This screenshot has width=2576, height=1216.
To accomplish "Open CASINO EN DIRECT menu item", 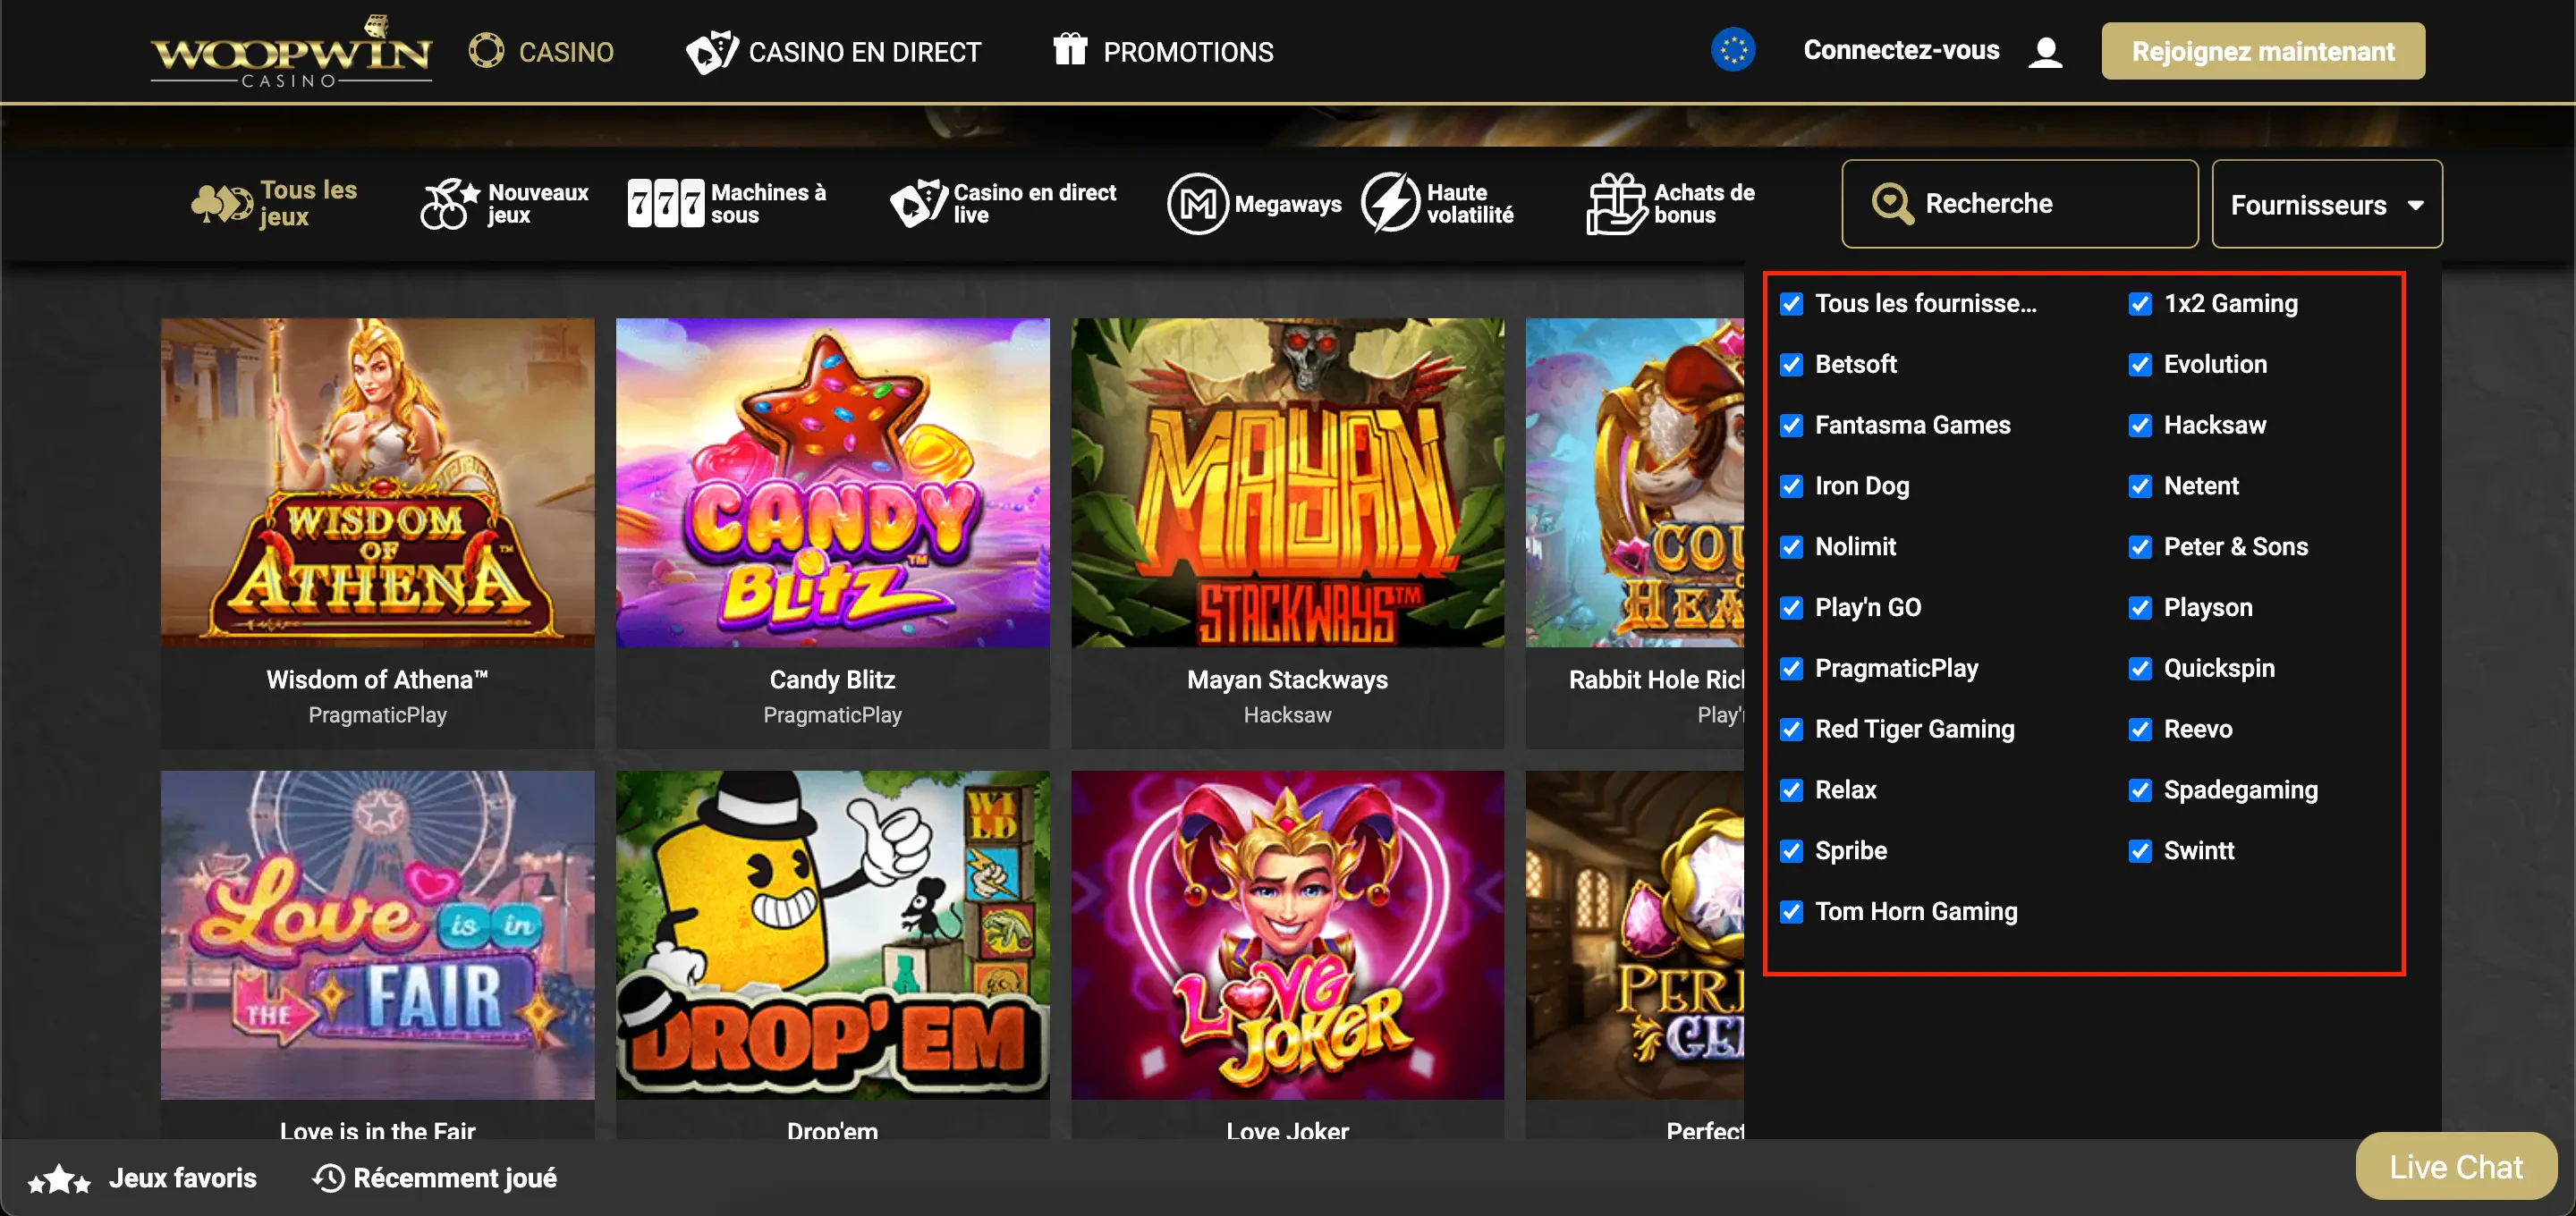I will click(834, 52).
